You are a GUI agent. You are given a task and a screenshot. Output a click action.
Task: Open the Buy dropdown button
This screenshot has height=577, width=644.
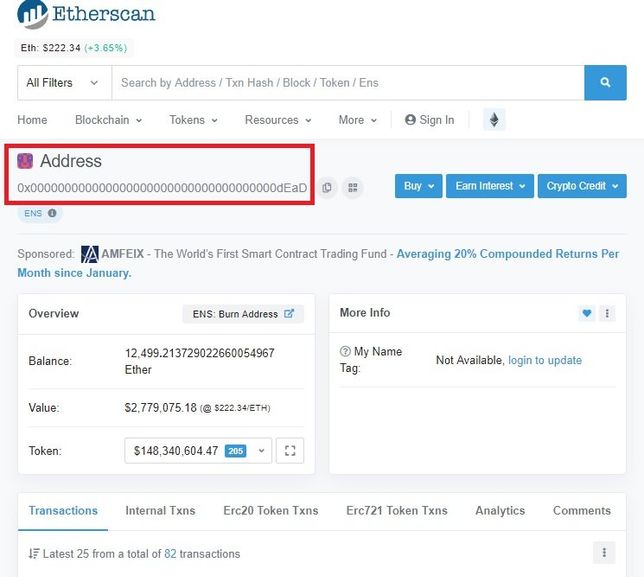(417, 186)
